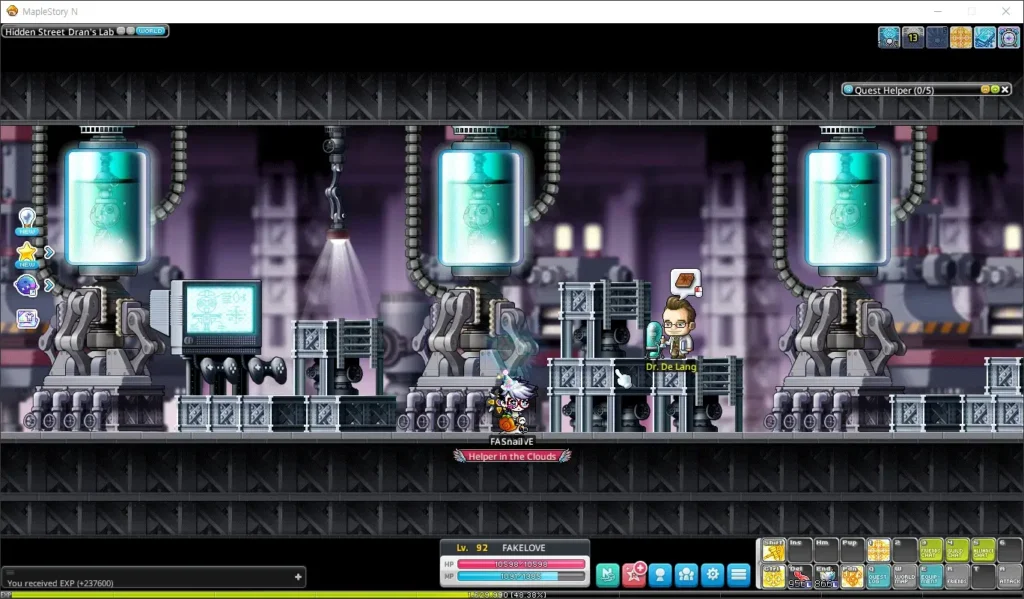This screenshot has width=1024, height=599.
Task: Click the empty Hm quickslot
Action: tap(825, 550)
